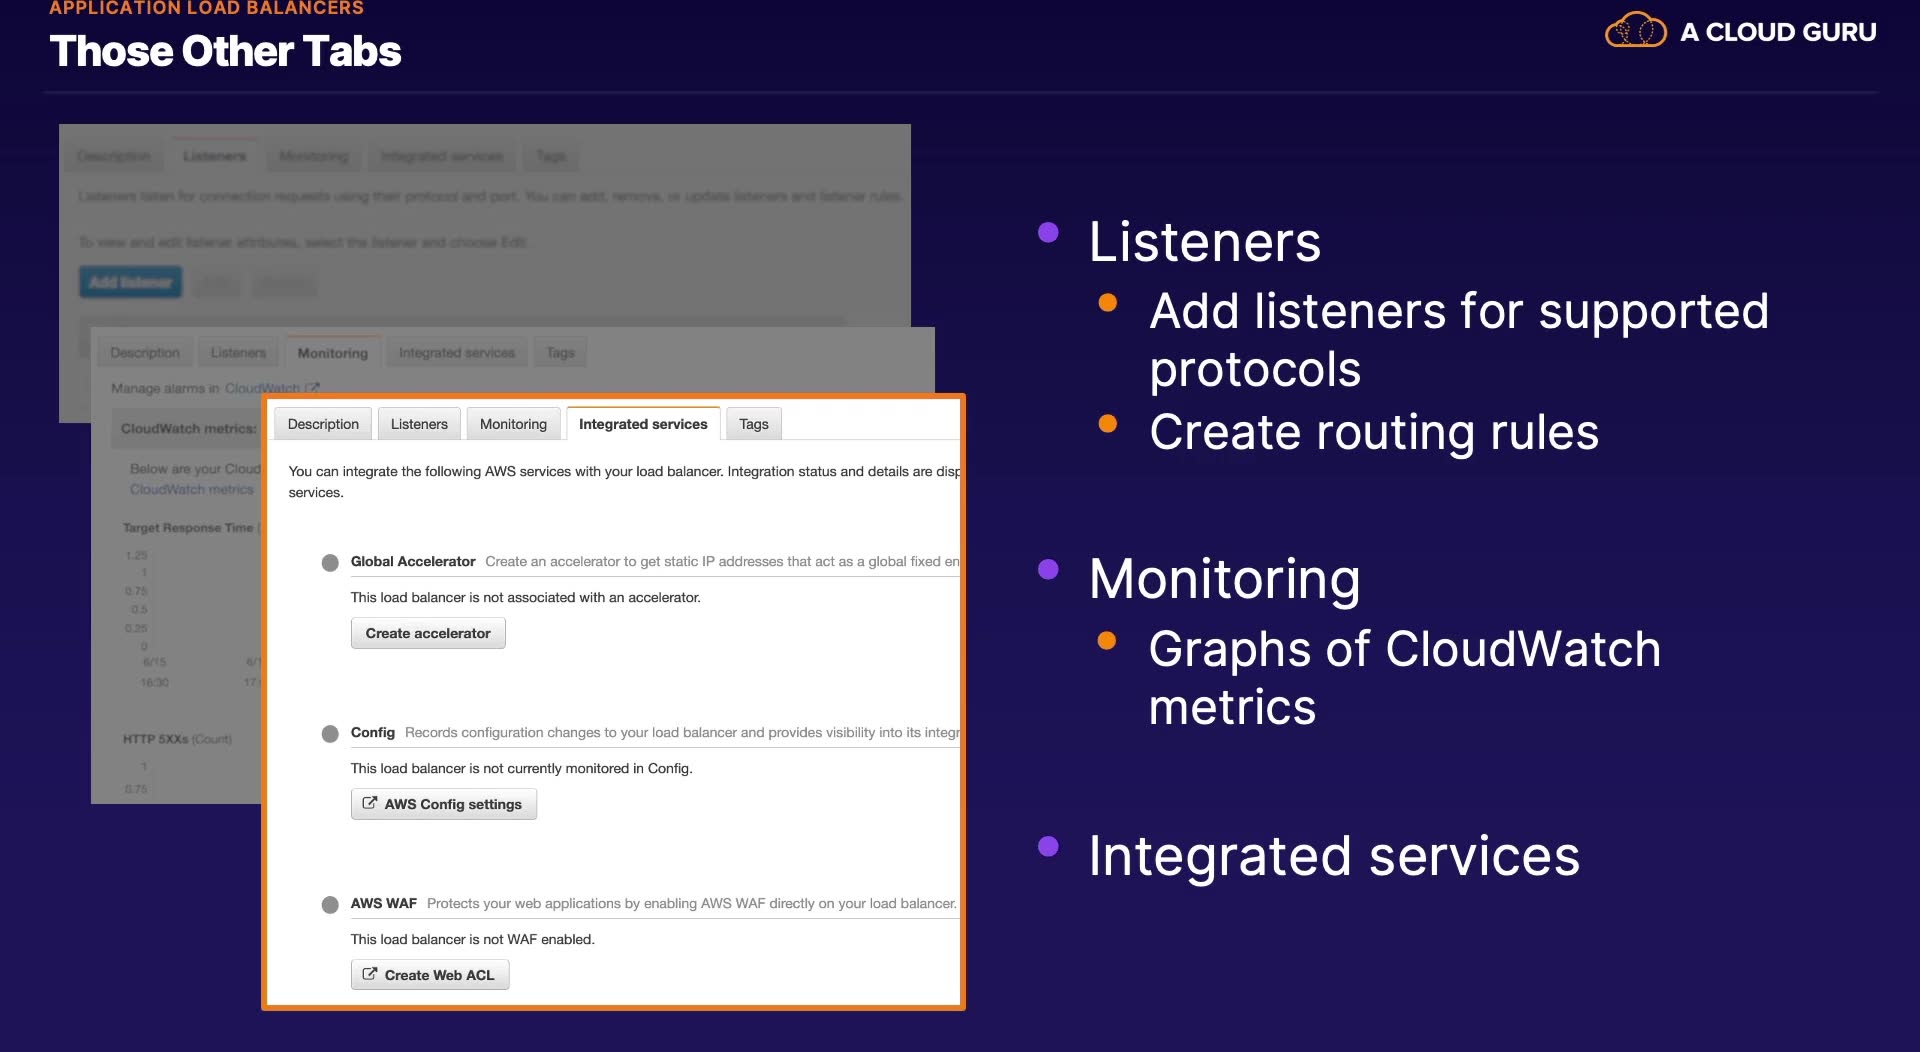Open the CloudWatch link beside Manage alarms
Viewport: 1920px width, 1052px height.
262,388
